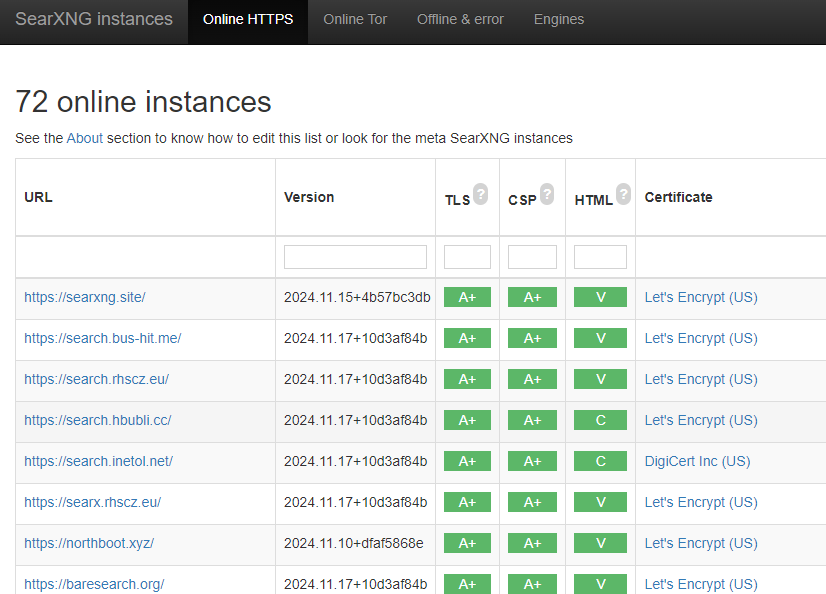This screenshot has width=826, height=594.
Task: Open Let's Encrypt certificate for search.hbubli.cc
Action: [x=701, y=420]
